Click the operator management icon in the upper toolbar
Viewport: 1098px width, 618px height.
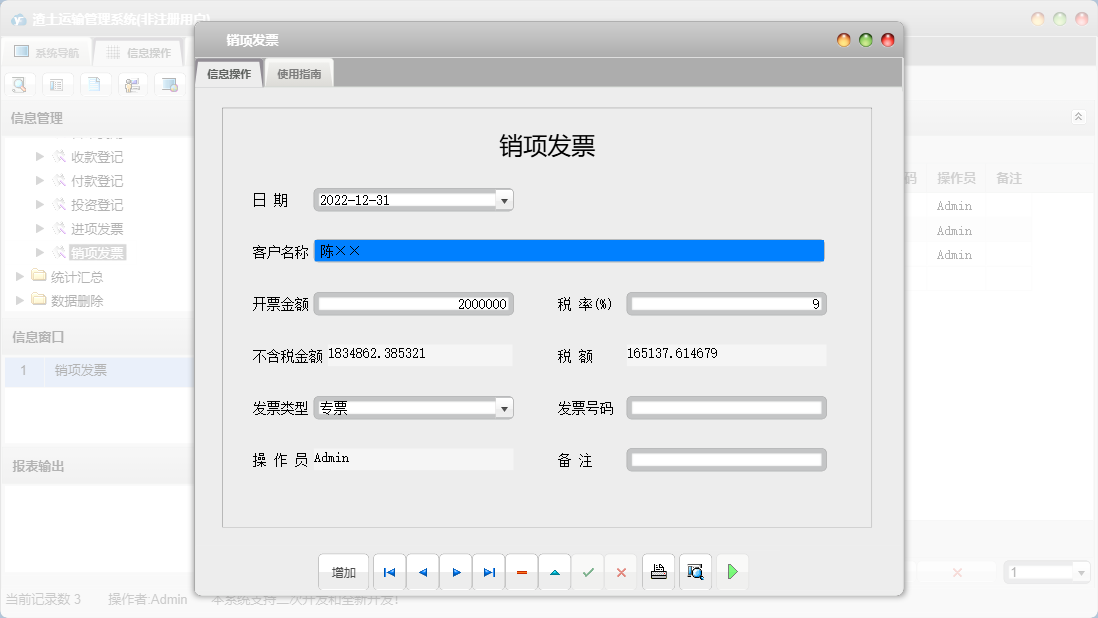tap(132, 84)
